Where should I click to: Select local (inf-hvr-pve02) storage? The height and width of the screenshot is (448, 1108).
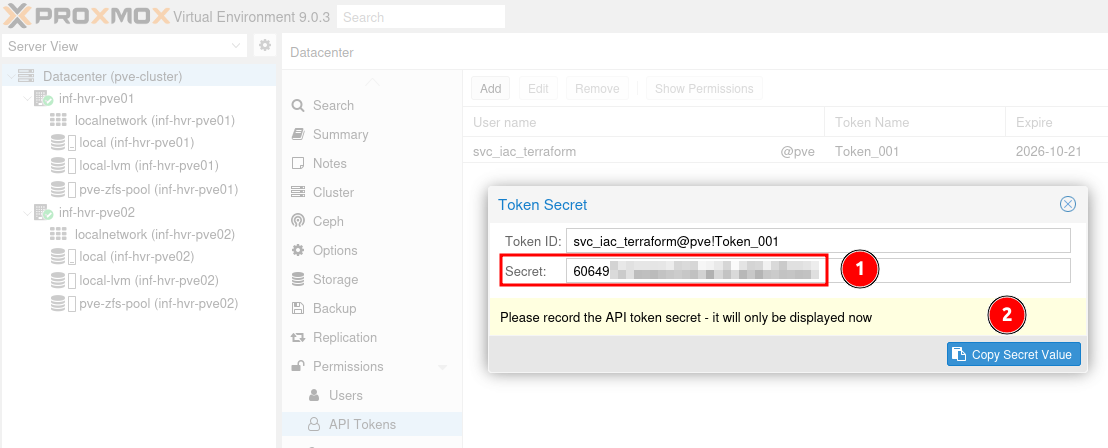click(136, 257)
